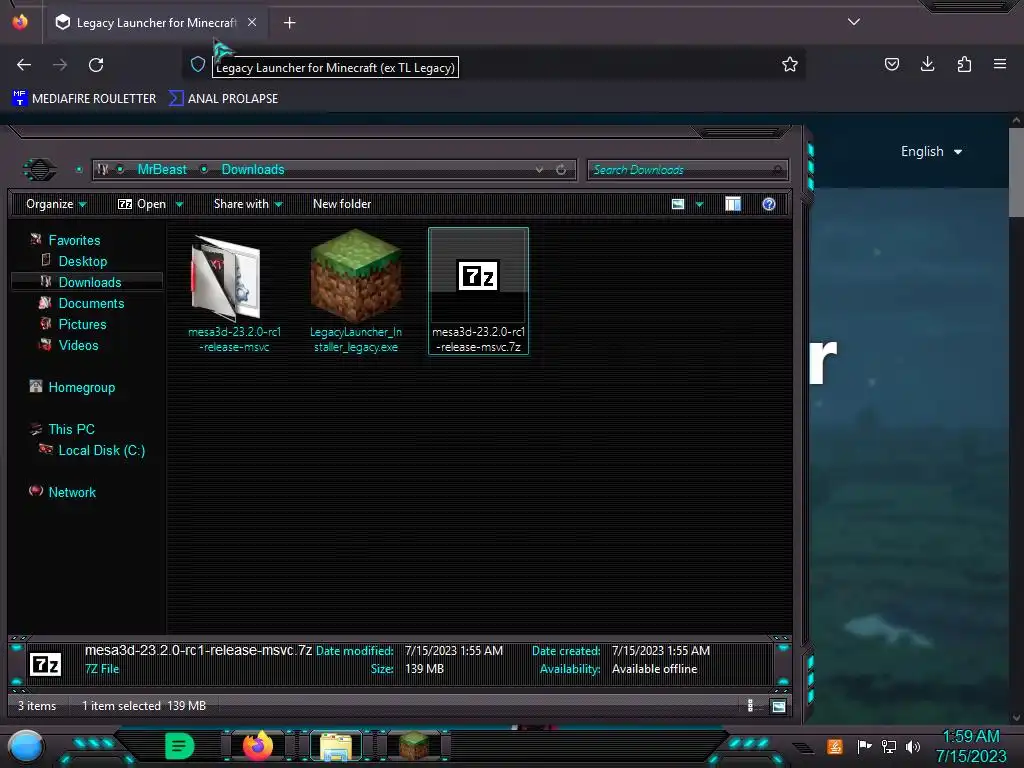
Task: Open Firefox extensions puzzle icon
Action: (964, 64)
